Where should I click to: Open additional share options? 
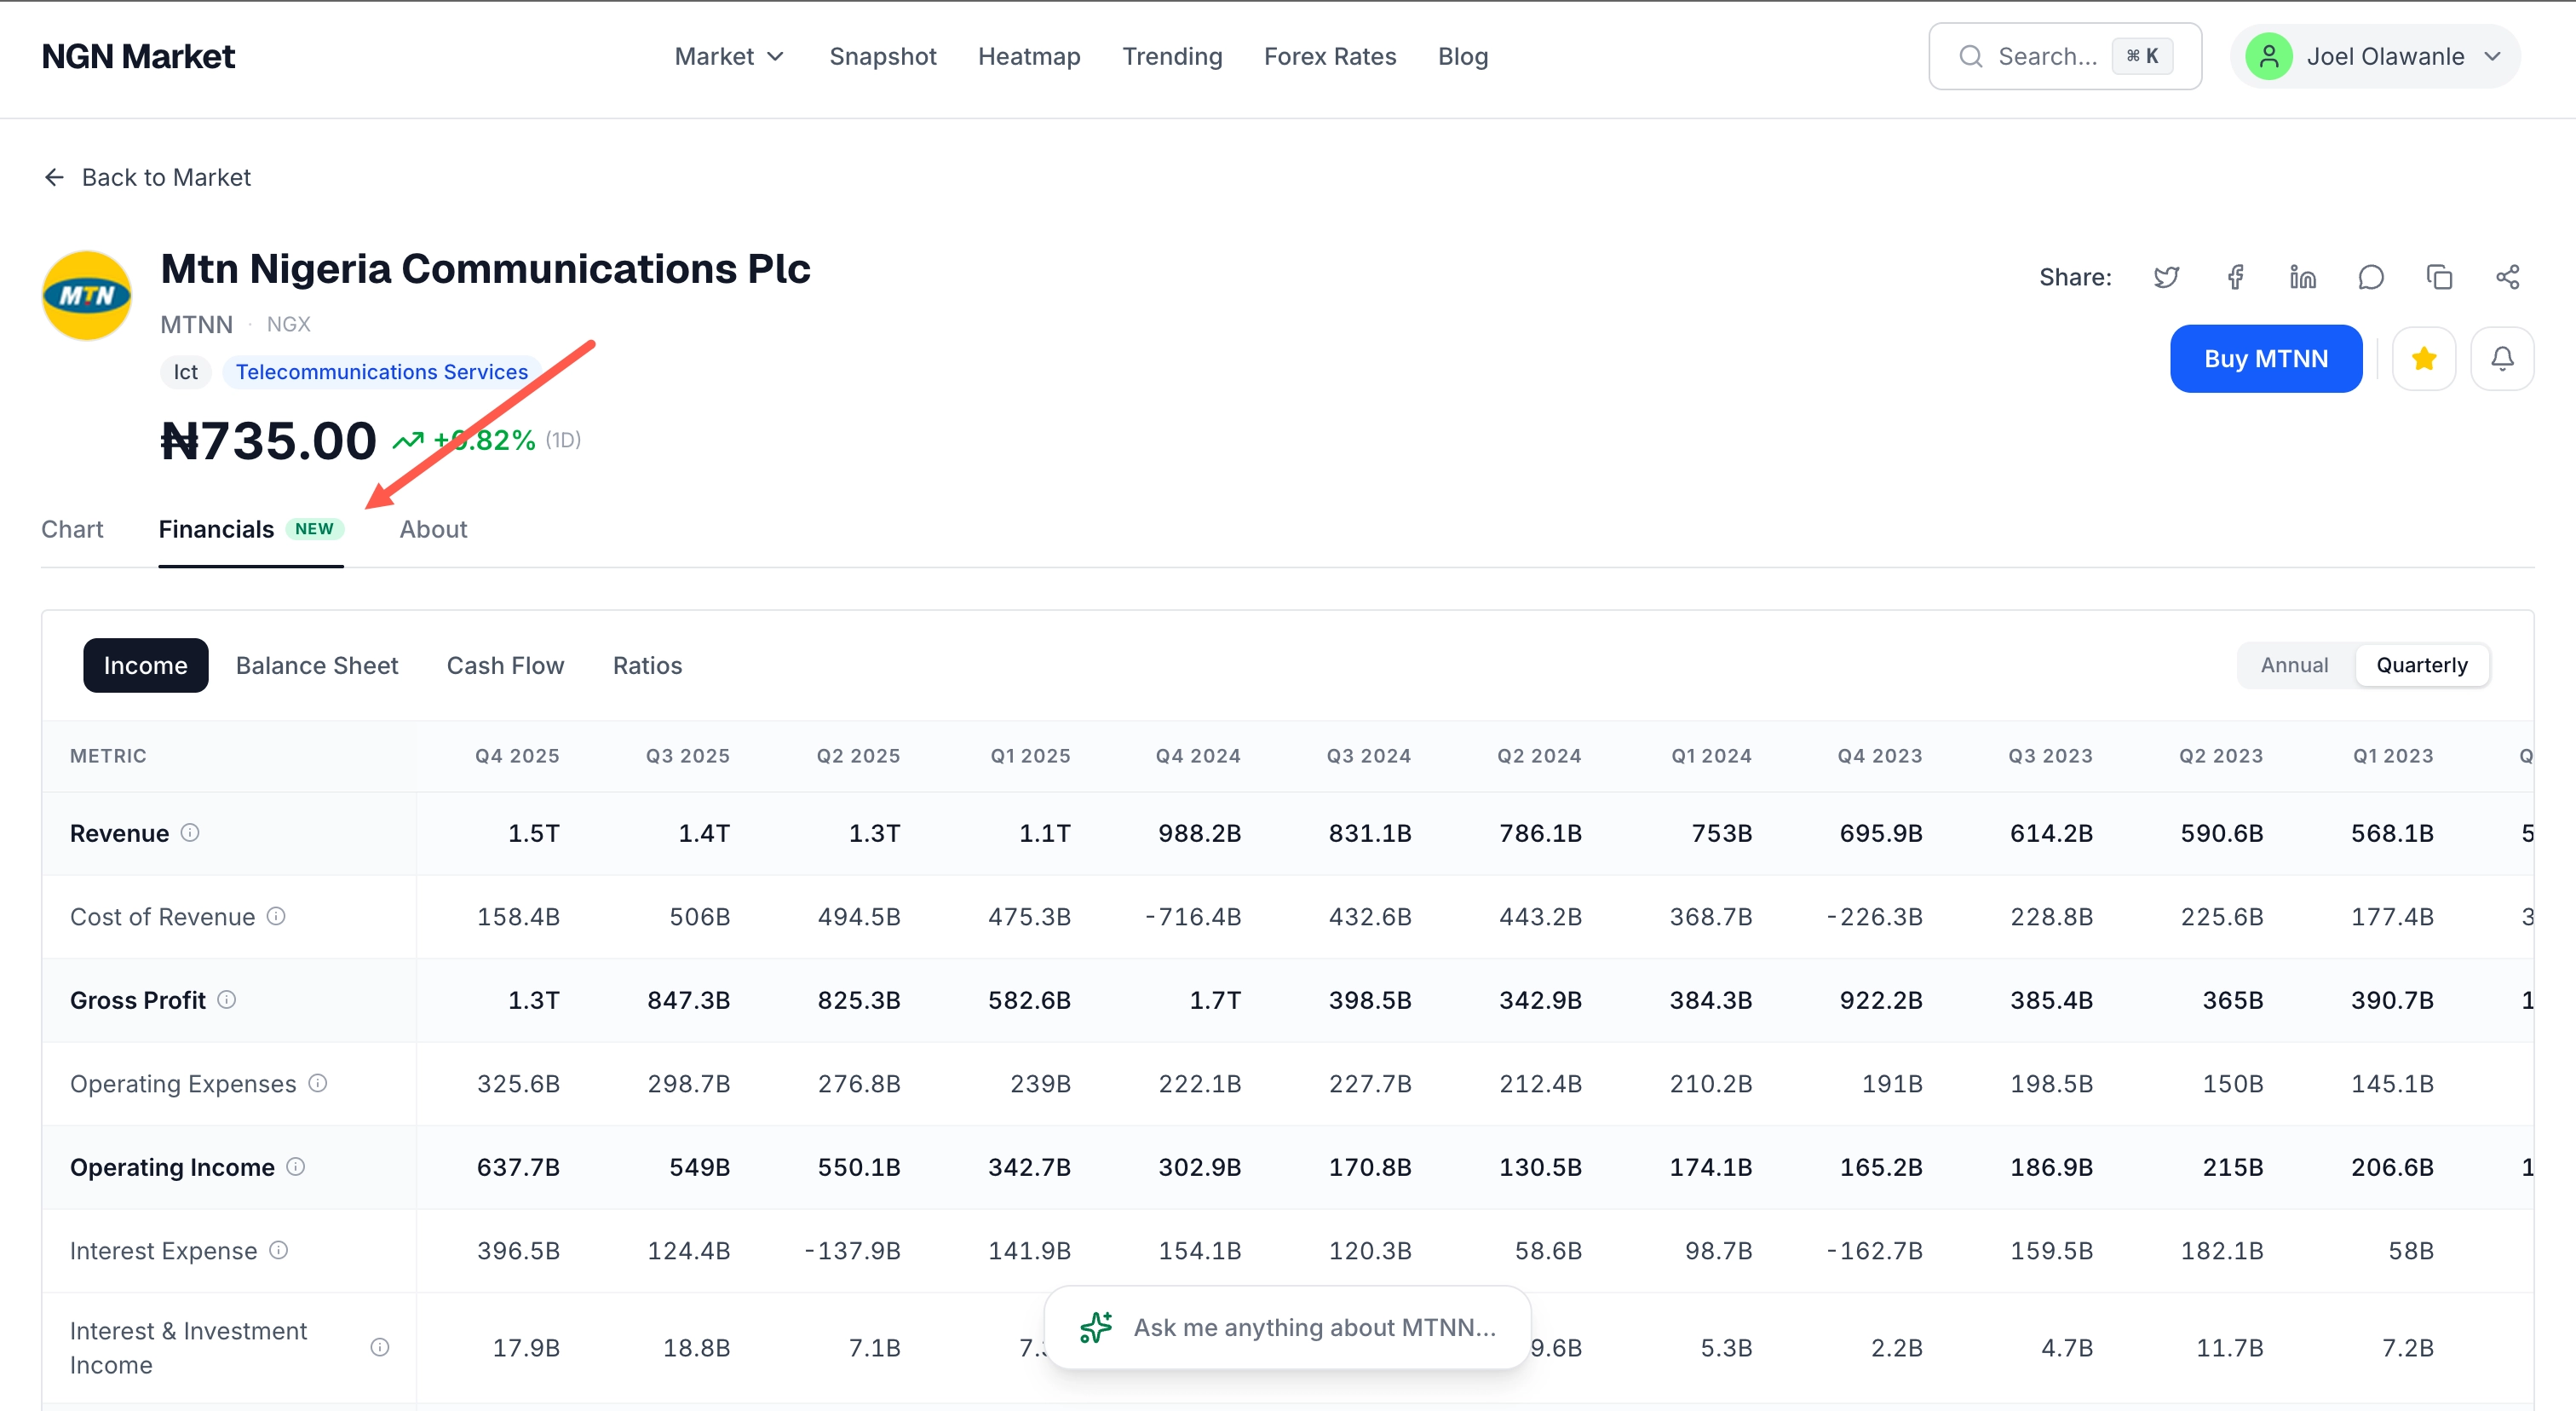pos(2508,276)
